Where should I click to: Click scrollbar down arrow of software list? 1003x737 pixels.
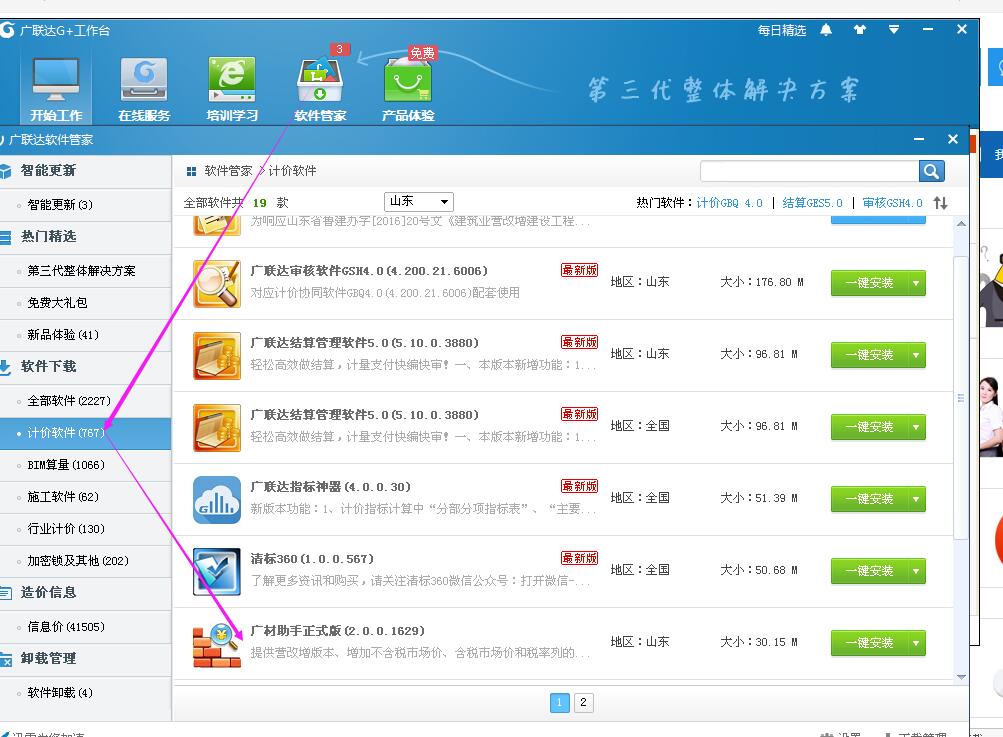point(961,677)
